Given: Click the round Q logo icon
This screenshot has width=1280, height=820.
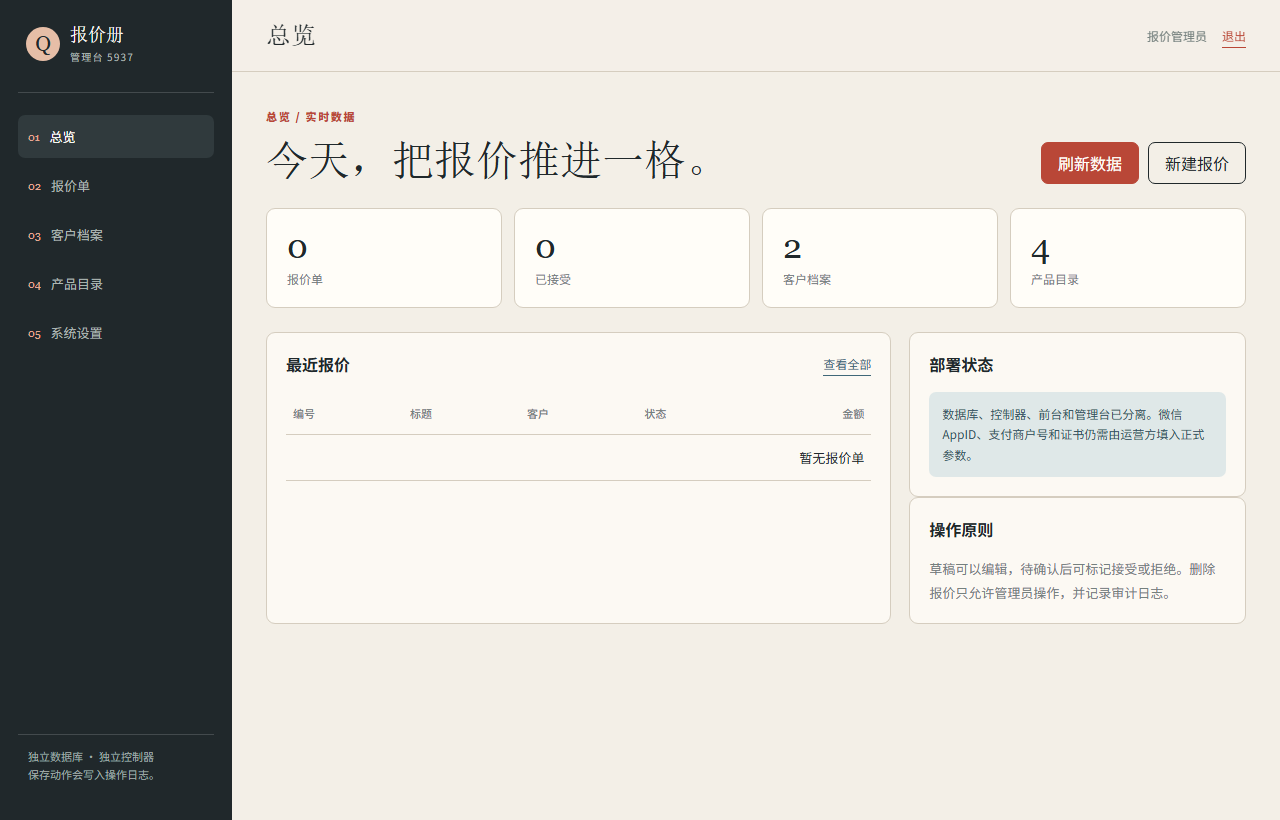Looking at the screenshot, I should 43,44.
